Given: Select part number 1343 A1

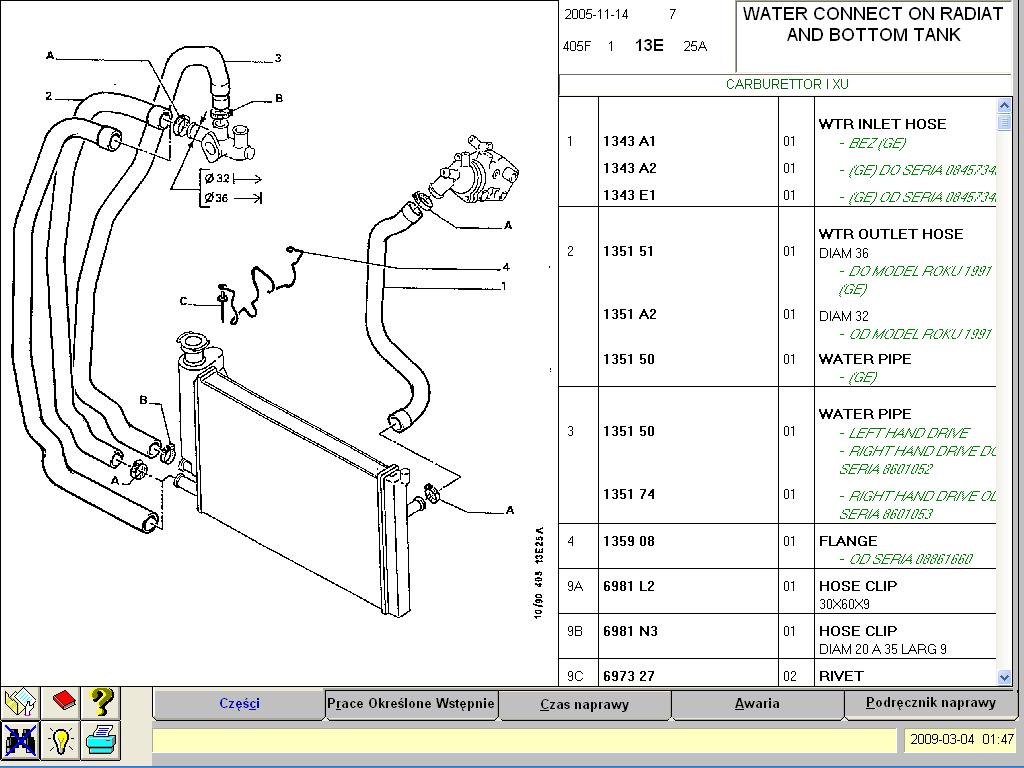Looking at the screenshot, I should click(630, 141).
